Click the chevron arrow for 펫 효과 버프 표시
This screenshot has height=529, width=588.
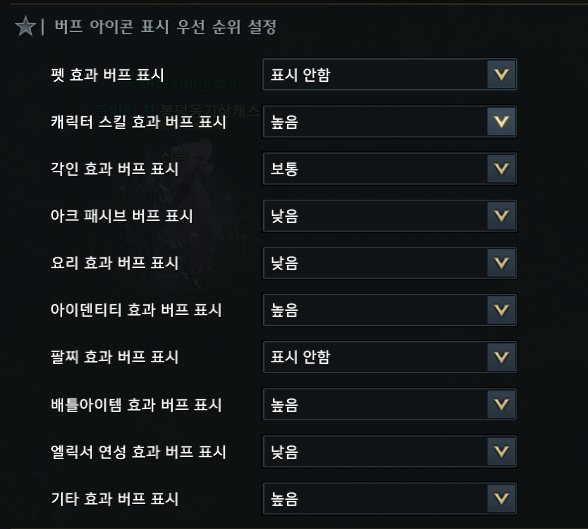[501, 74]
